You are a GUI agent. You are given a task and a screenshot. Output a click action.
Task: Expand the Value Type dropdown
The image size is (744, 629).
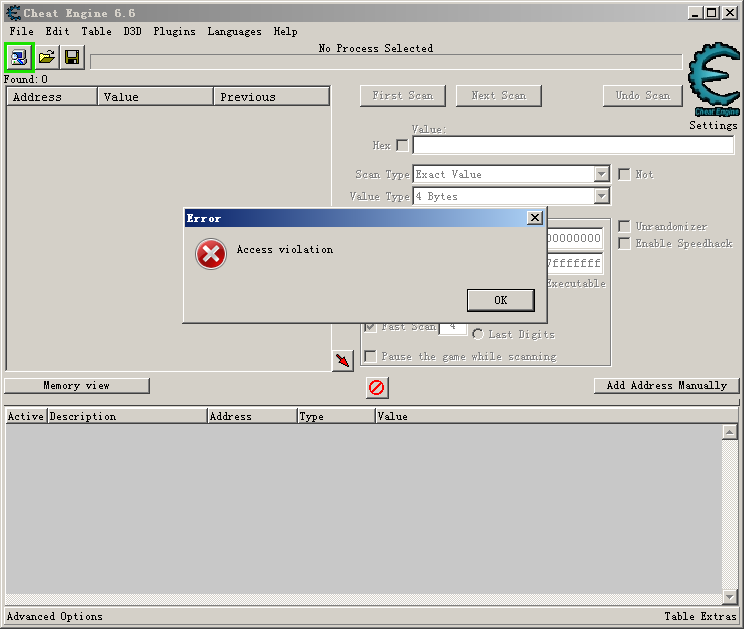pos(602,196)
